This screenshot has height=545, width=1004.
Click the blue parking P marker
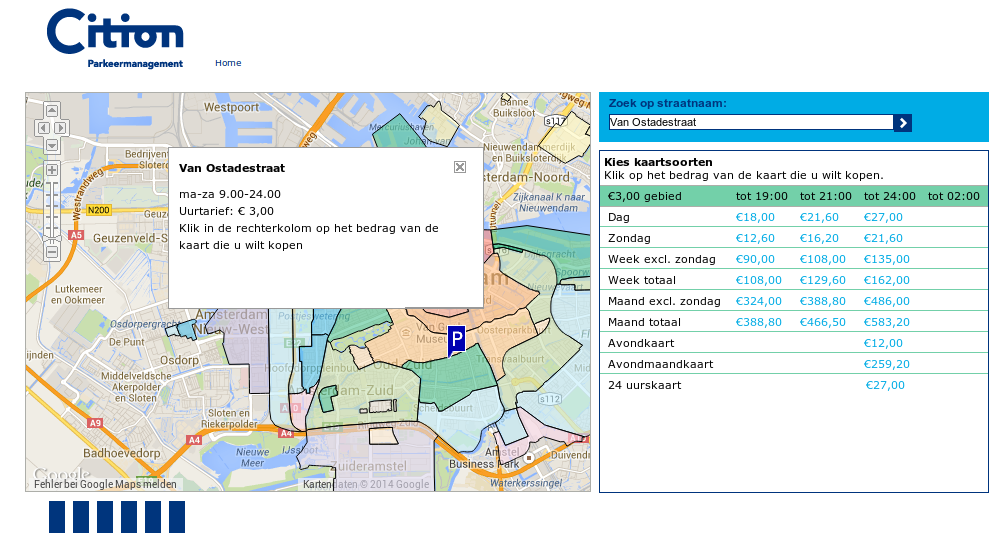[x=456, y=340]
